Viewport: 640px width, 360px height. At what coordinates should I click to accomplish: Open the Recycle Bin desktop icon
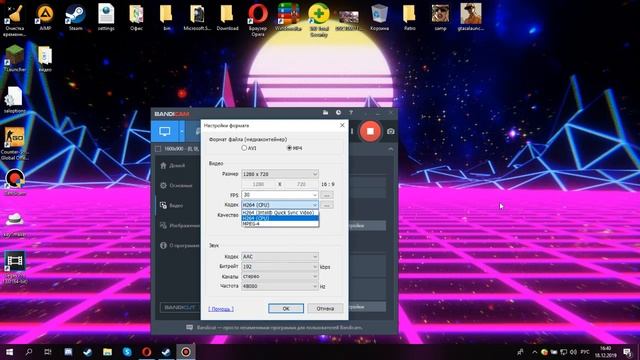click(x=379, y=18)
